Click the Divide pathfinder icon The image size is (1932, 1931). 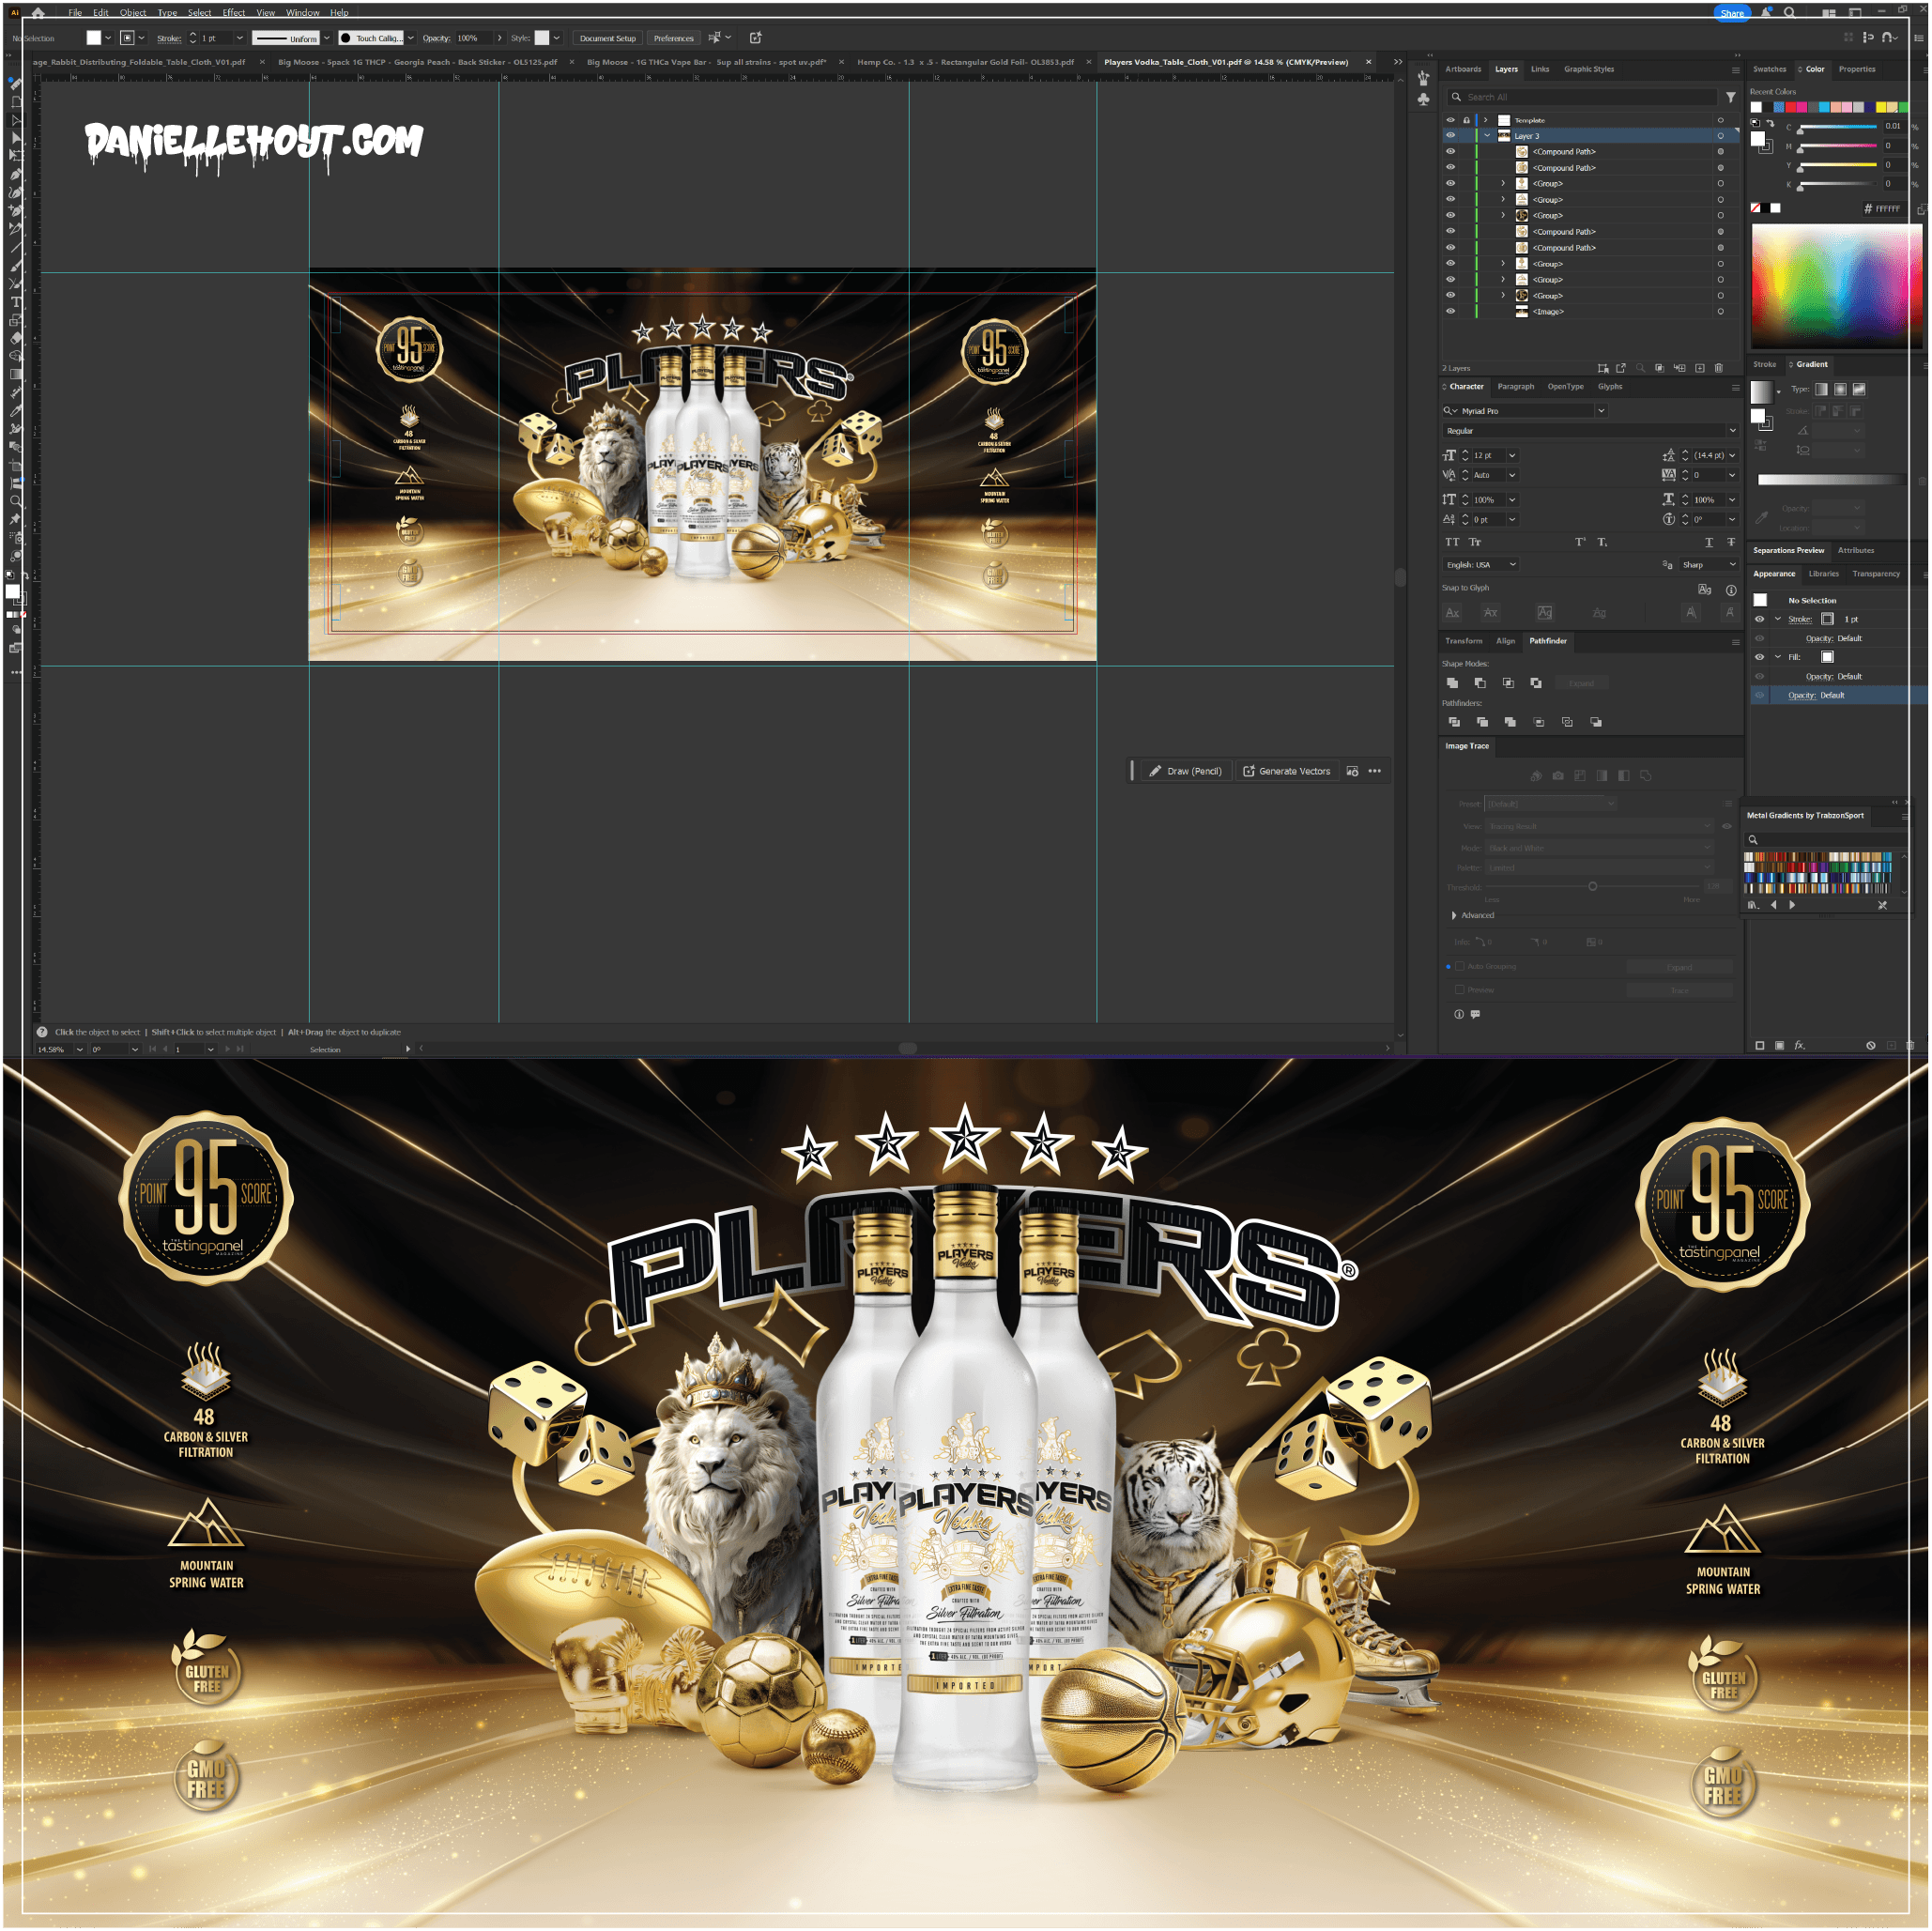coord(1453,722)
